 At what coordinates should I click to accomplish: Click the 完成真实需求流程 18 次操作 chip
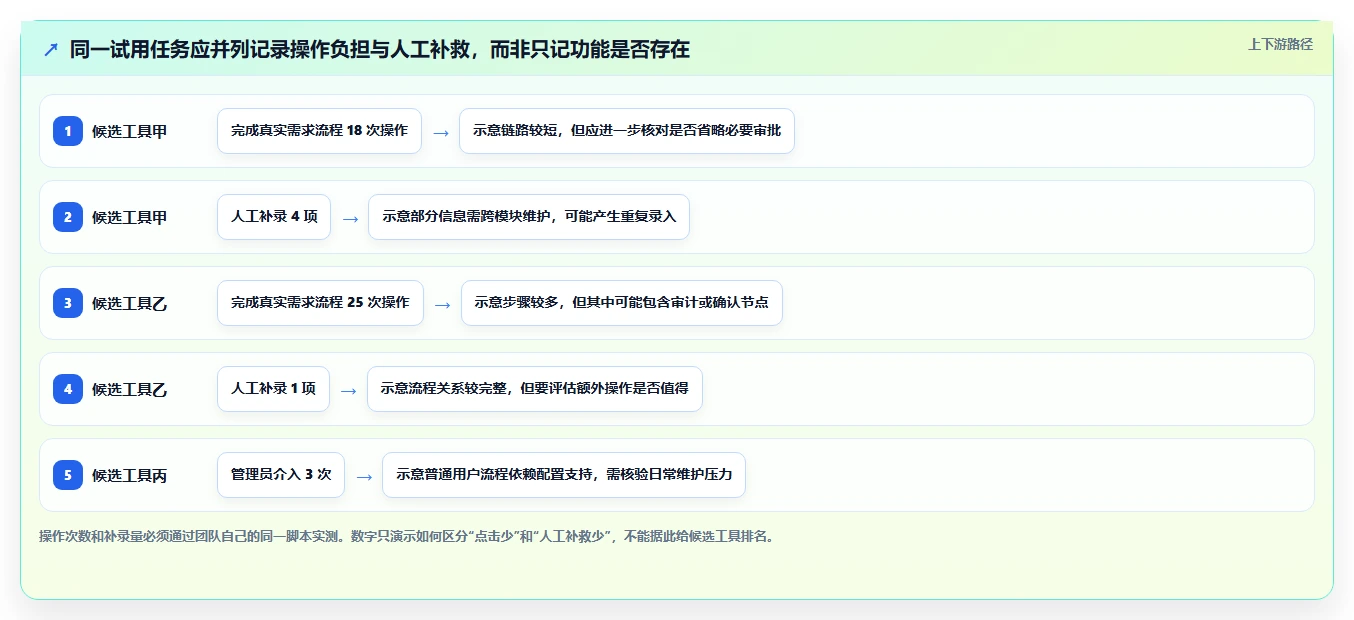click(319, 131)
